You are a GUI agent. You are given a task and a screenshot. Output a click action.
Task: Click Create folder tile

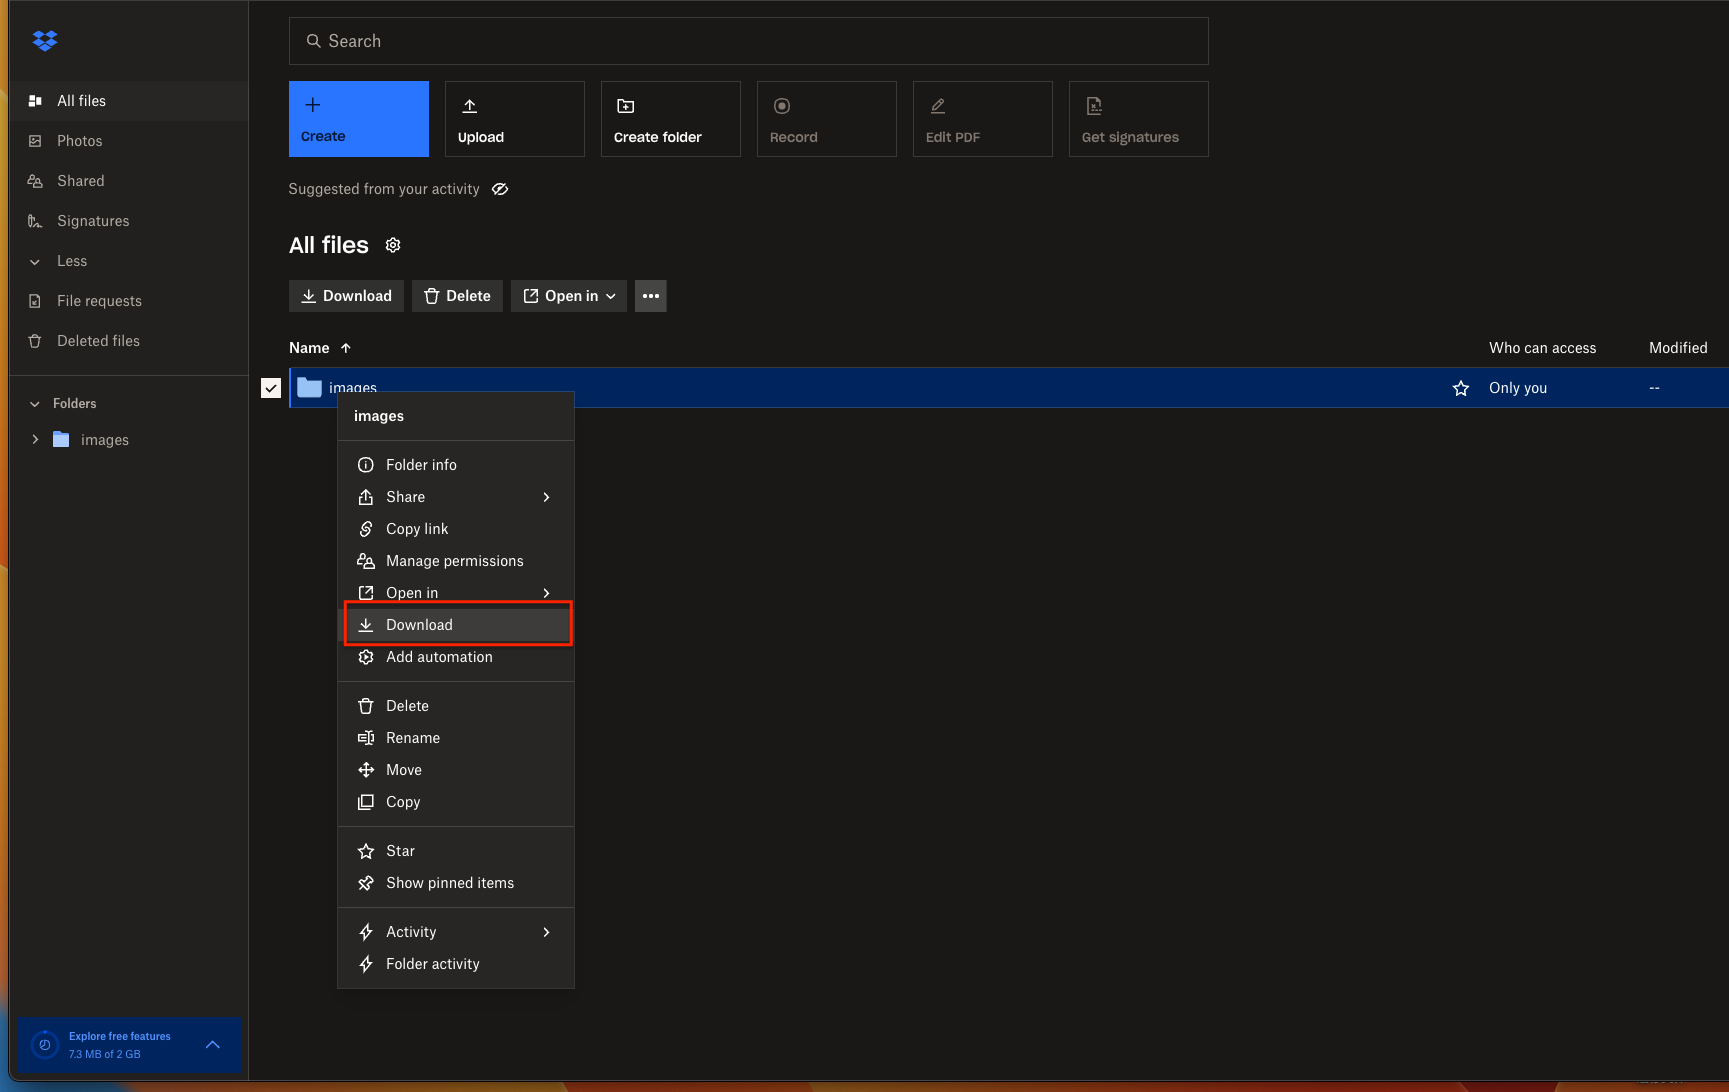(x=671, y=119)
